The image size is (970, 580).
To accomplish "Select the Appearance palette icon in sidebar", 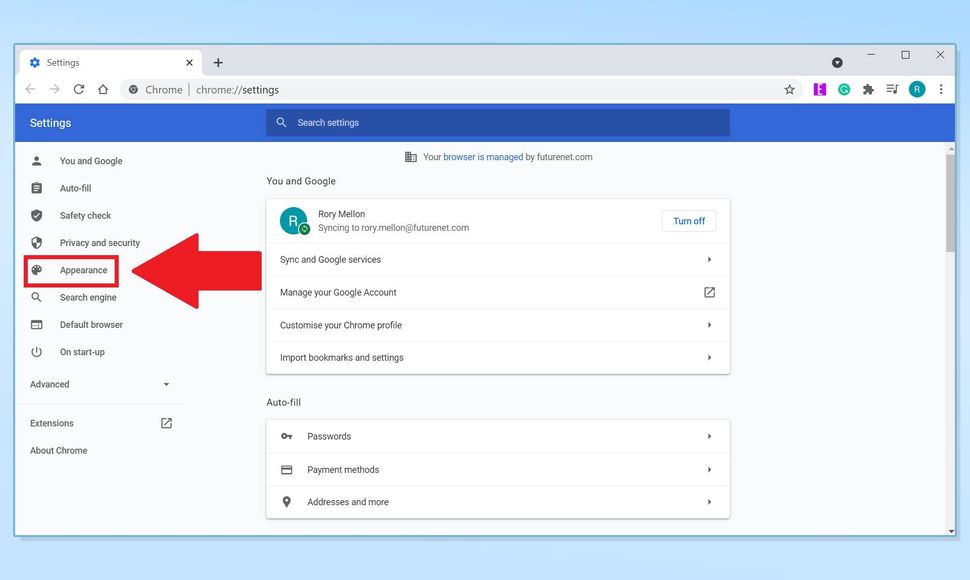I will point(37,270).
